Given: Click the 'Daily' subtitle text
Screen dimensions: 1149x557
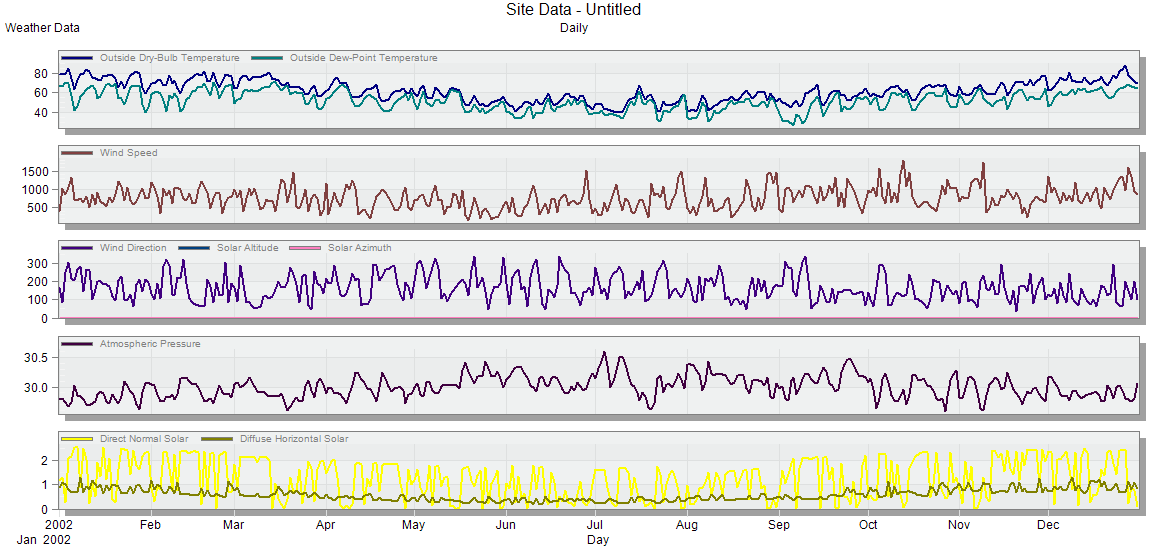Looking at the screenshot, I should 574,29.
